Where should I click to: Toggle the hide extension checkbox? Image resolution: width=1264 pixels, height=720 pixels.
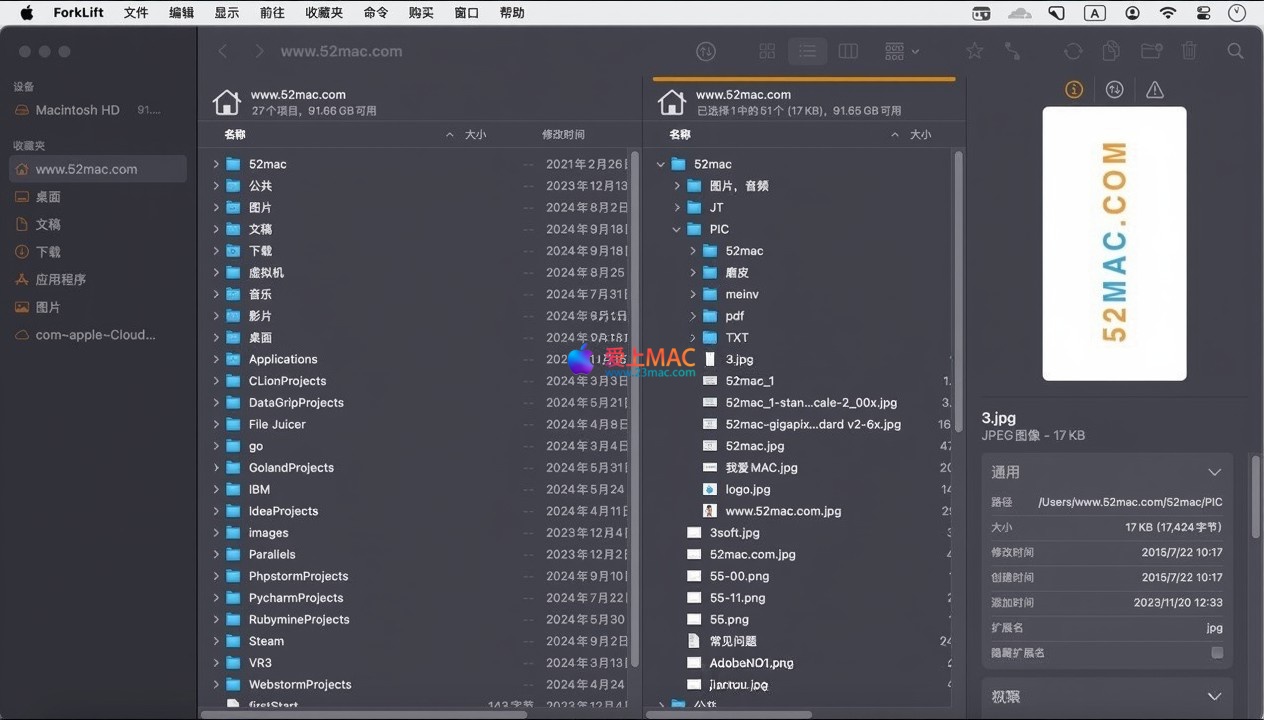[1217, 653]
